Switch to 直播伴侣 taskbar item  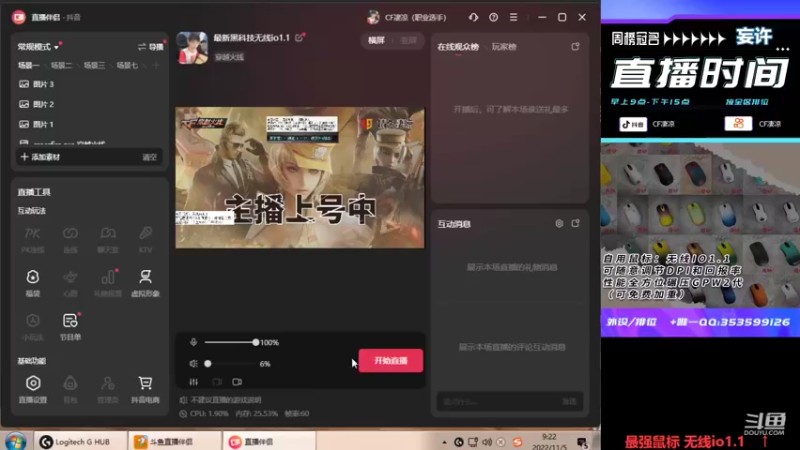[x=268, y=442]
